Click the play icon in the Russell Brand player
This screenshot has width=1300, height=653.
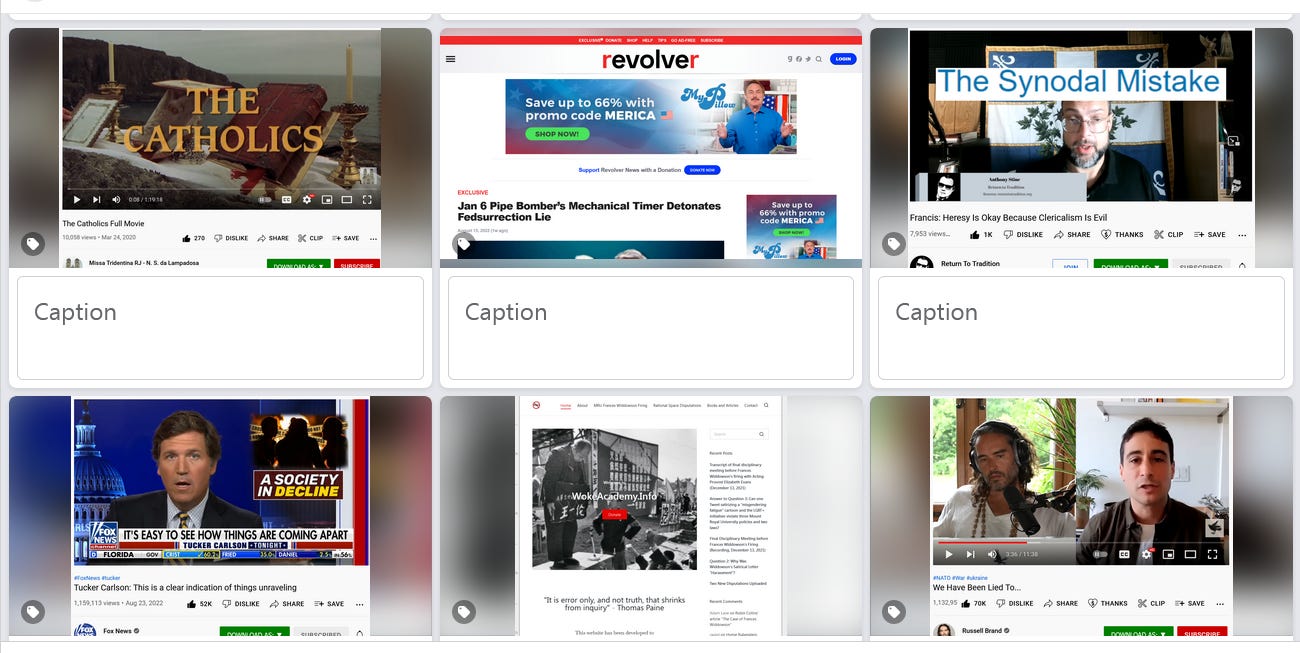pyautogui.click(x=949, y=554)
